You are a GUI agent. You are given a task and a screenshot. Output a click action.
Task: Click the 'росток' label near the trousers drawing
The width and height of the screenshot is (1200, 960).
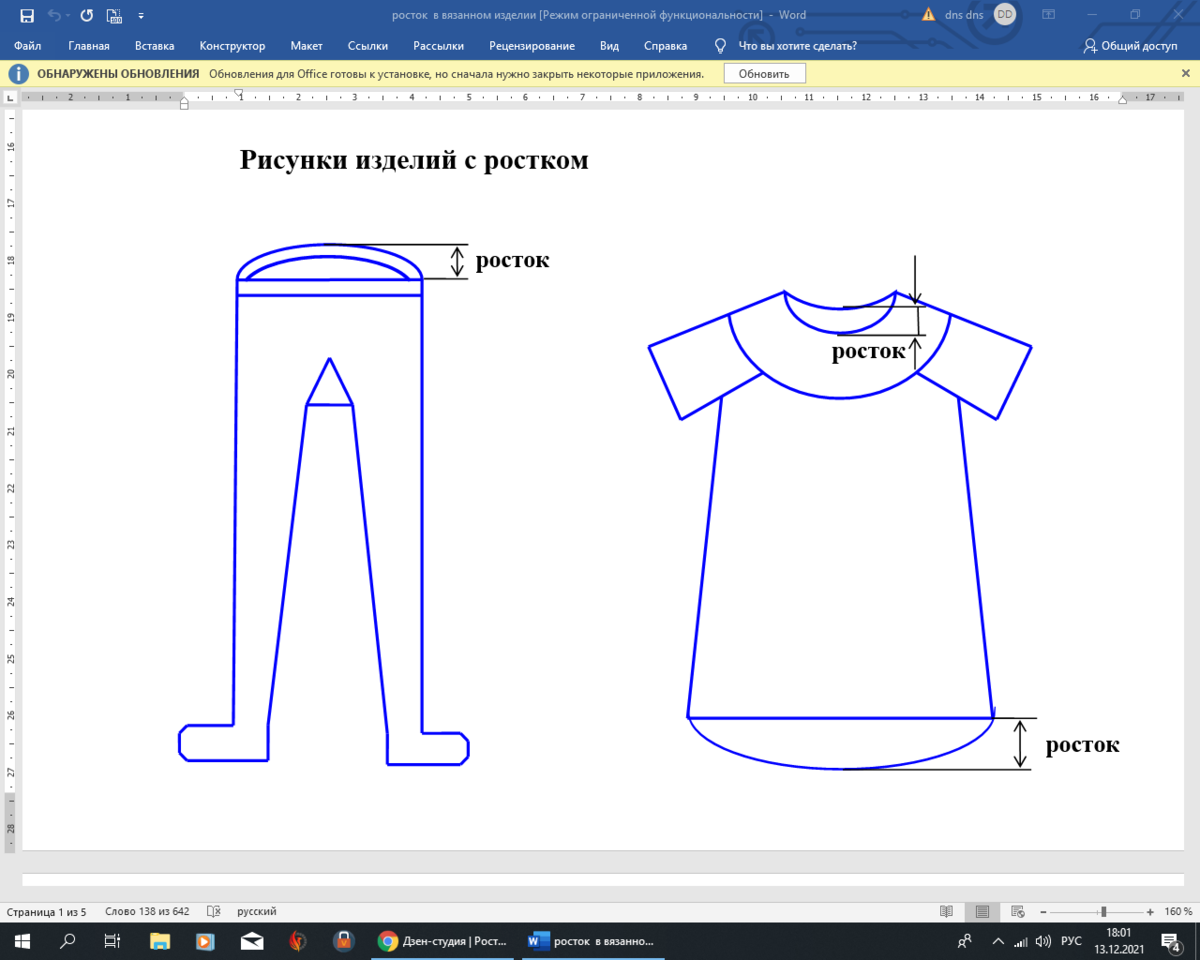pos(512,260)
